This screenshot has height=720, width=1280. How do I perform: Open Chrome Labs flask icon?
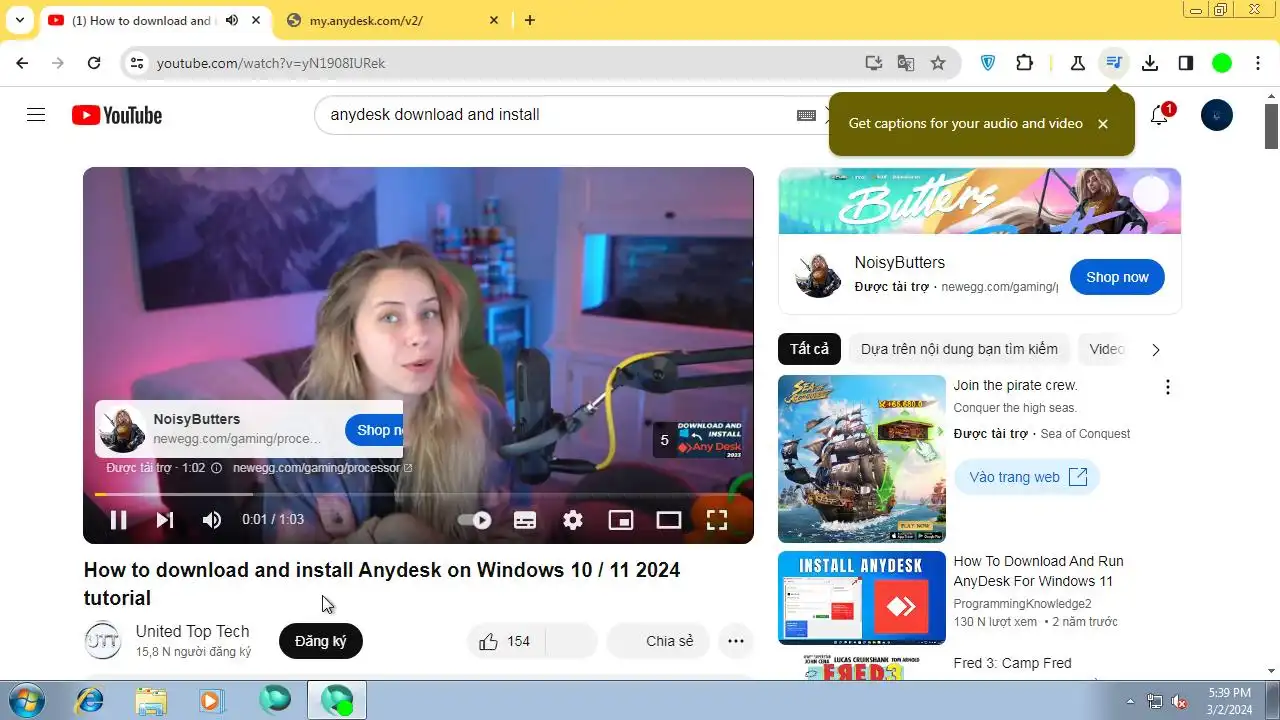(1077, 63)
